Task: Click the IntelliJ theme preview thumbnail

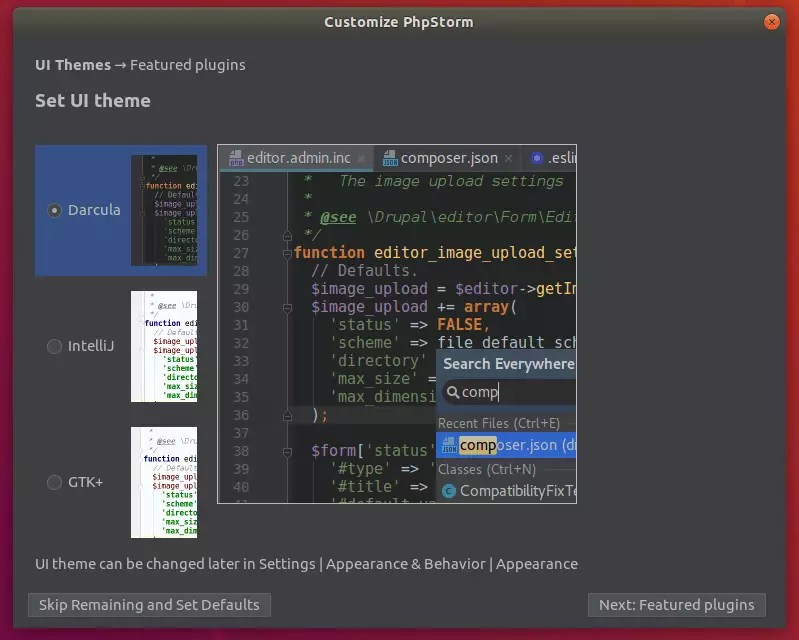Action: click(164, 346)
